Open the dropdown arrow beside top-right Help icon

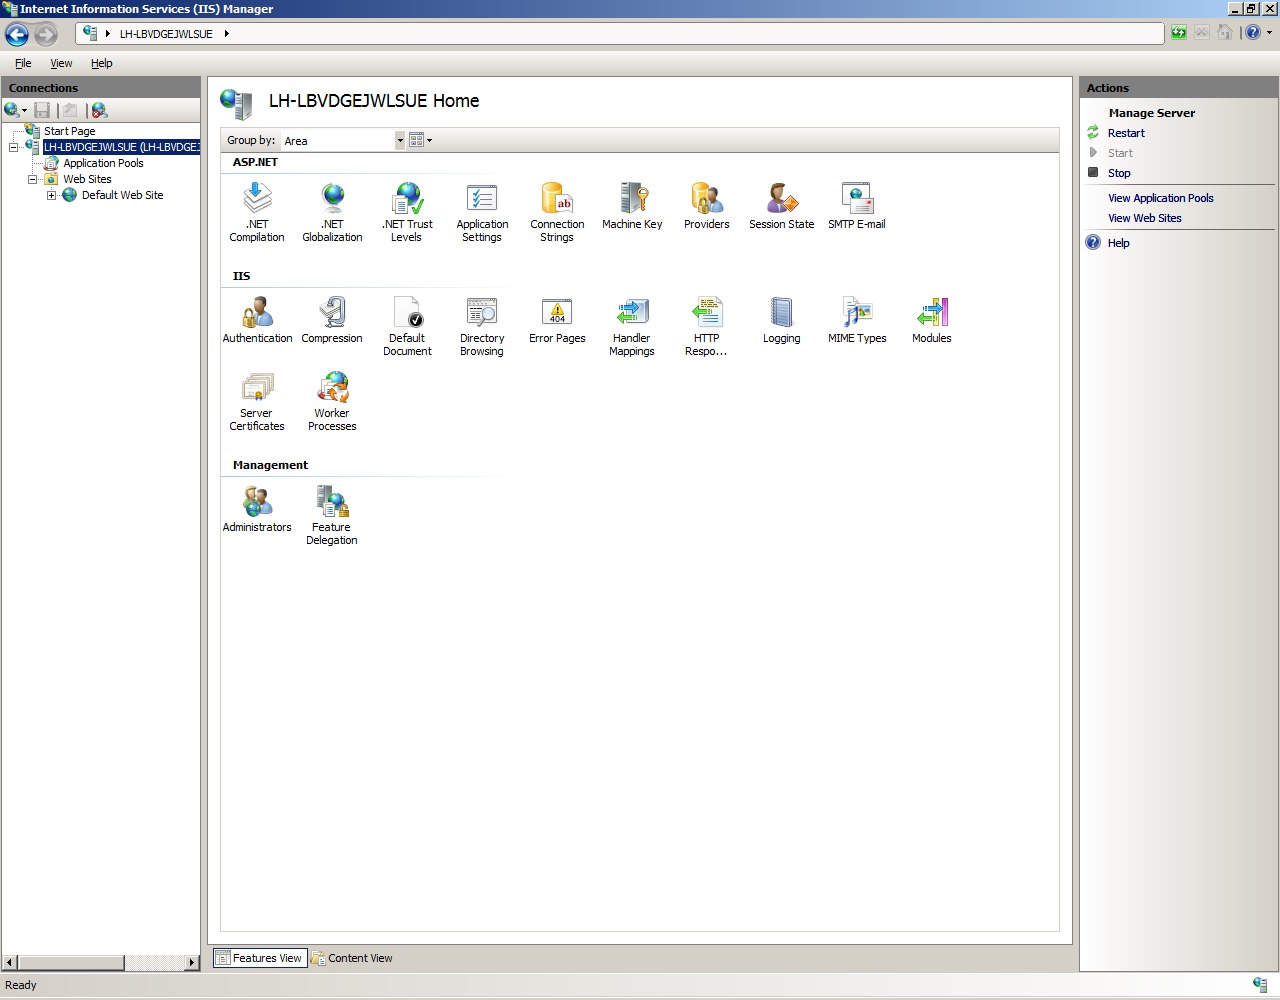1269,33
